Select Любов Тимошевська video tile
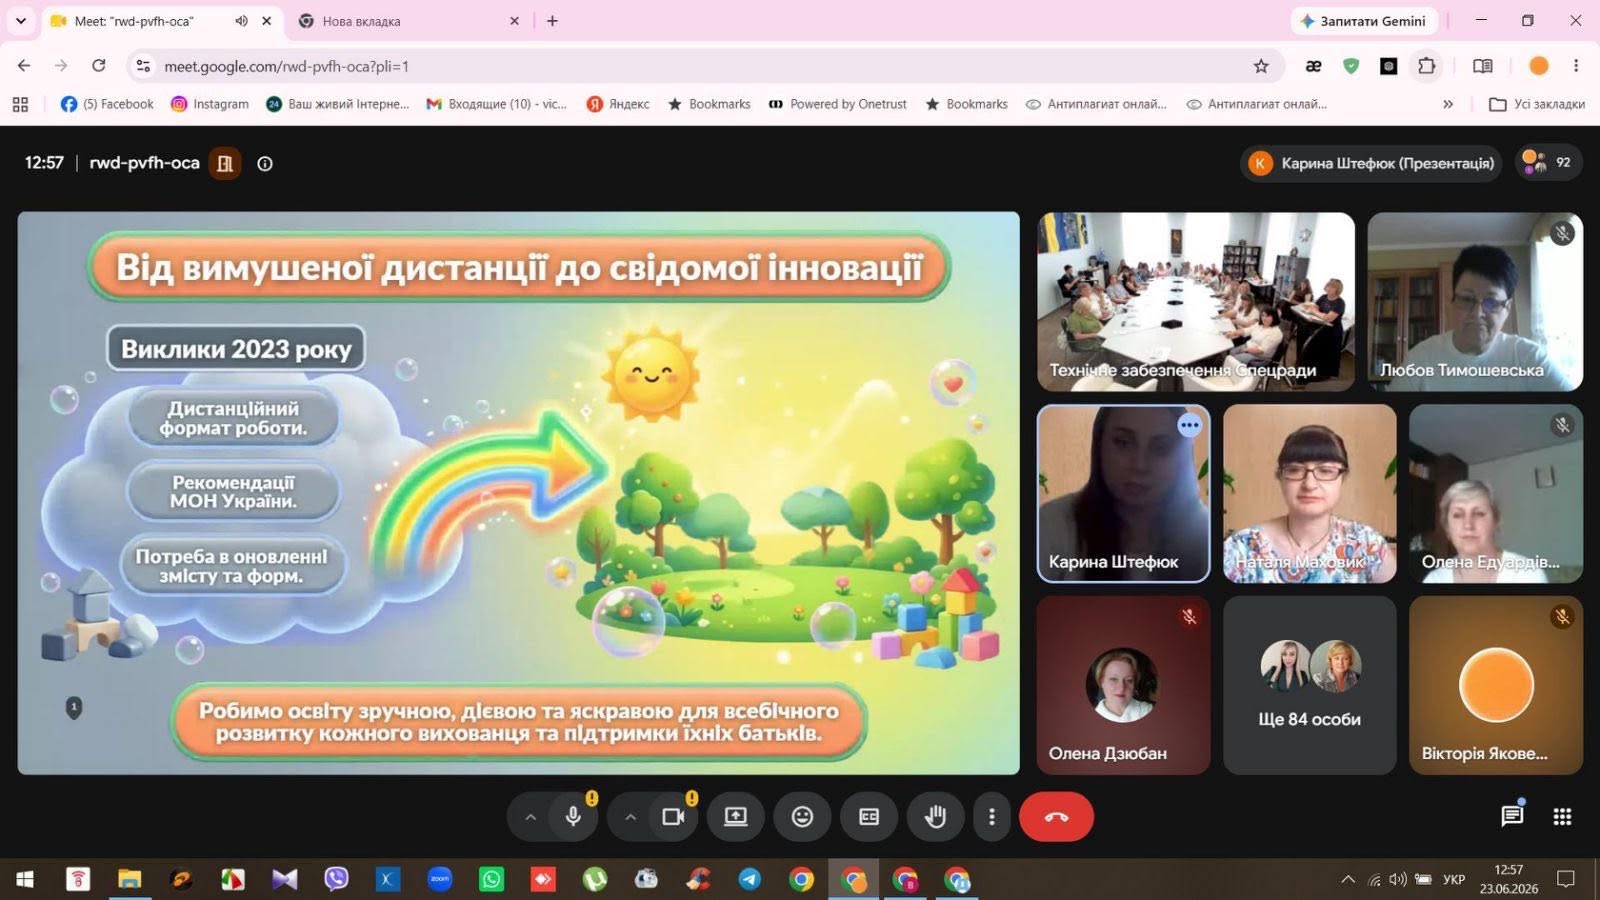The height and width of the screenshot is (900, 1600). click(1475, 301)
